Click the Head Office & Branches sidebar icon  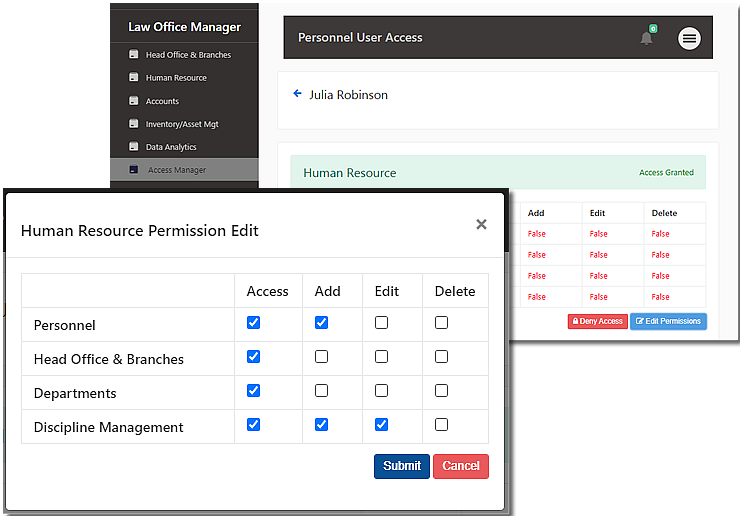pyautogui.click(x=133, y=55)
